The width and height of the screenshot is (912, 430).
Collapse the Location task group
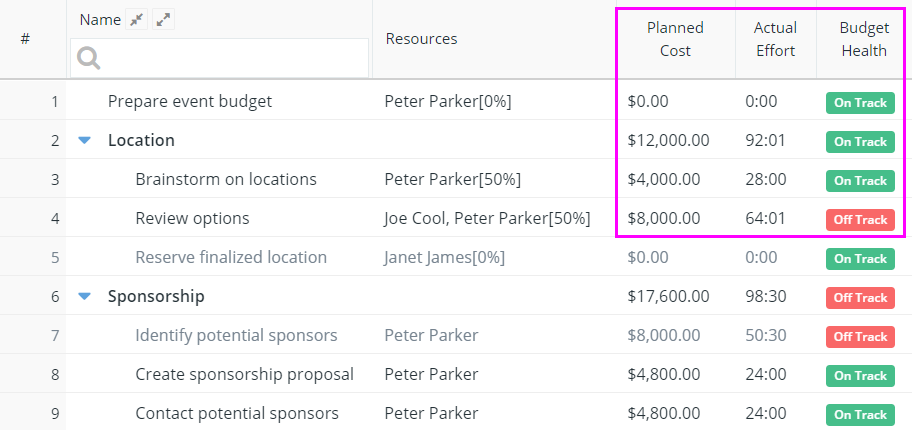click(85, 140)
